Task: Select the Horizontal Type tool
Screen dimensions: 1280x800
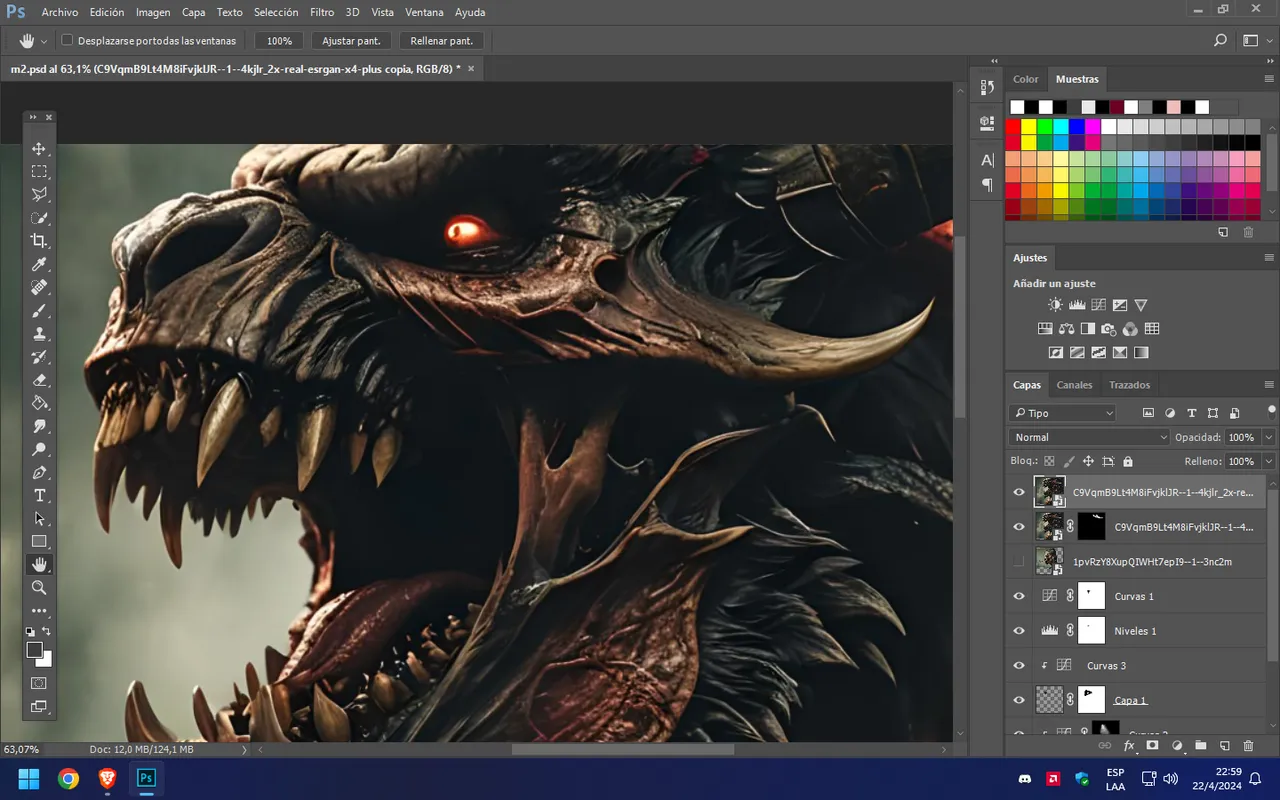Action: [39, 496]
